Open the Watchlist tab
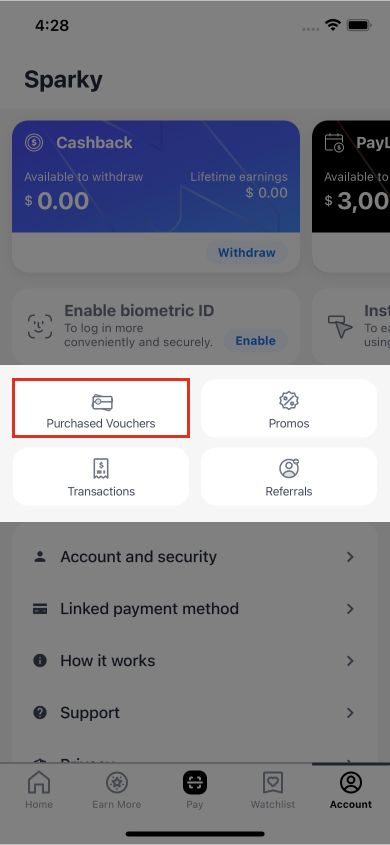The image size is (390, 845). 273,789
